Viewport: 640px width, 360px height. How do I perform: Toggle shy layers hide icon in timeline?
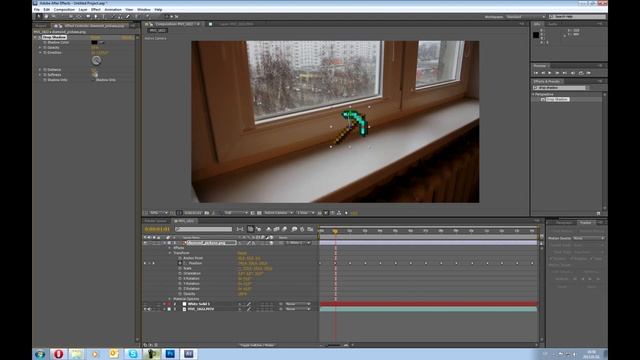coord(268,229)
